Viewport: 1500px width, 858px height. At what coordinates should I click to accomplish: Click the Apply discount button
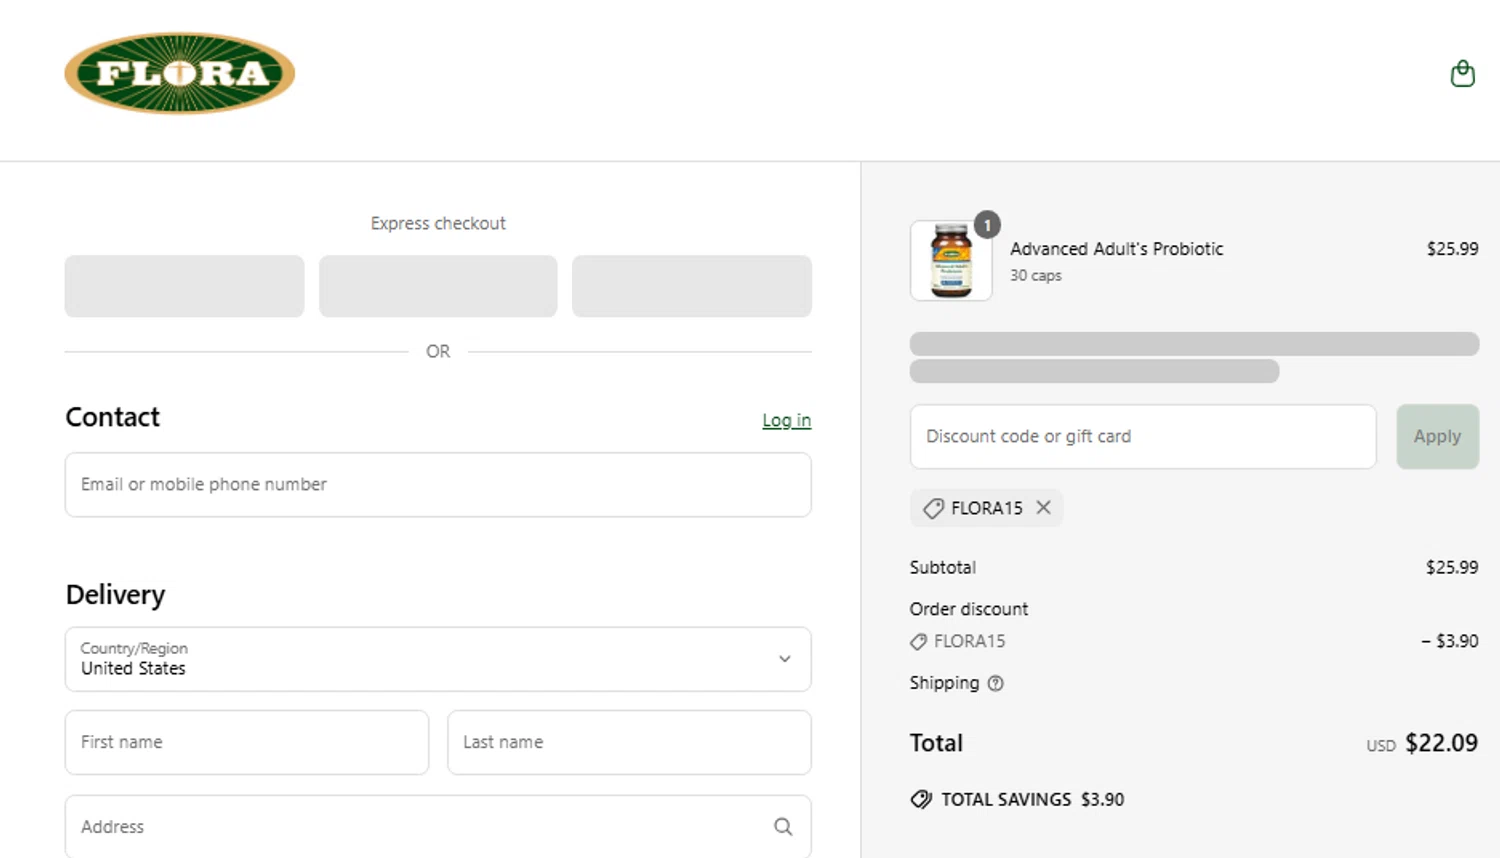[x=1437, y=436]
